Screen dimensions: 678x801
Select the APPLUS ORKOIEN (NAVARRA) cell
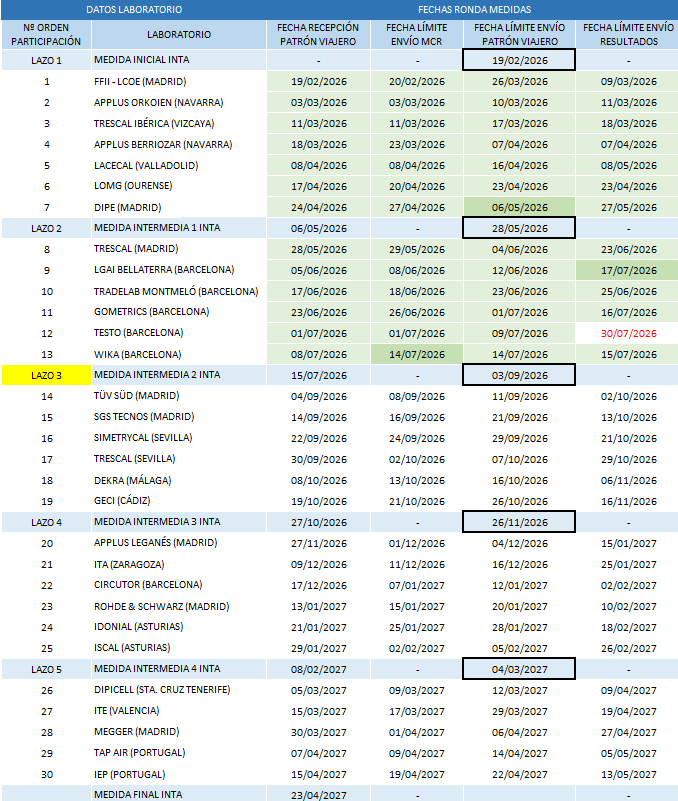pos(179,102)
